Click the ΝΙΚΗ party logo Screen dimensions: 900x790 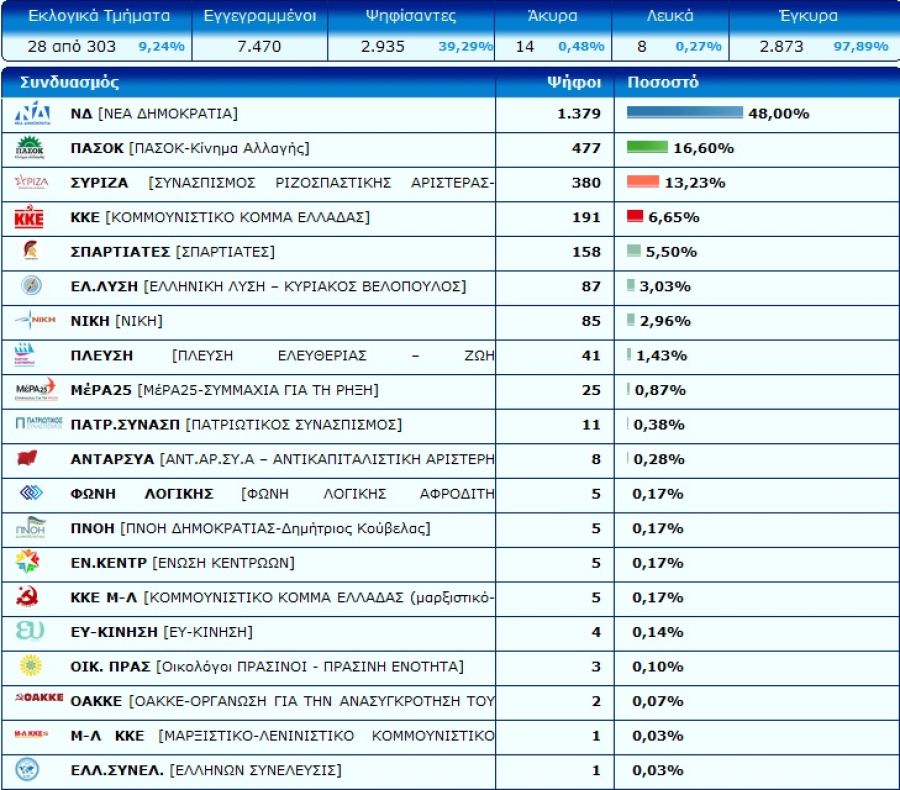coord(35,319)
